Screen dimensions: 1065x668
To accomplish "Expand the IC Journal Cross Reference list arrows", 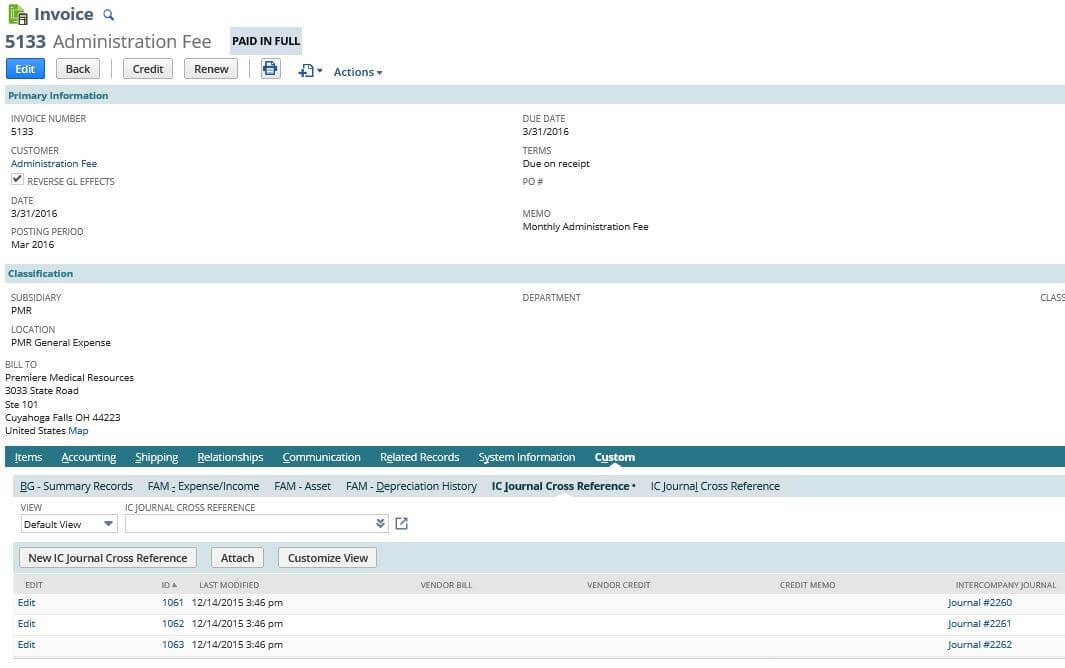I will pos(380,524).
